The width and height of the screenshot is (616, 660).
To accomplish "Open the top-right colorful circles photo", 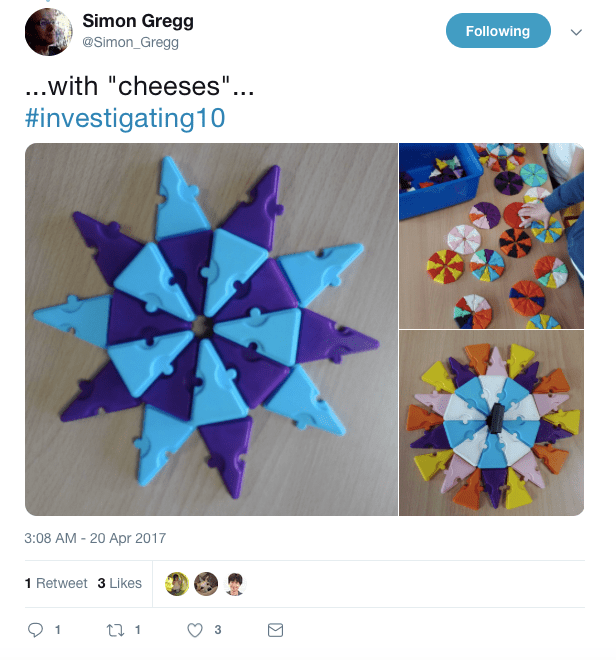I will [491, 235].
